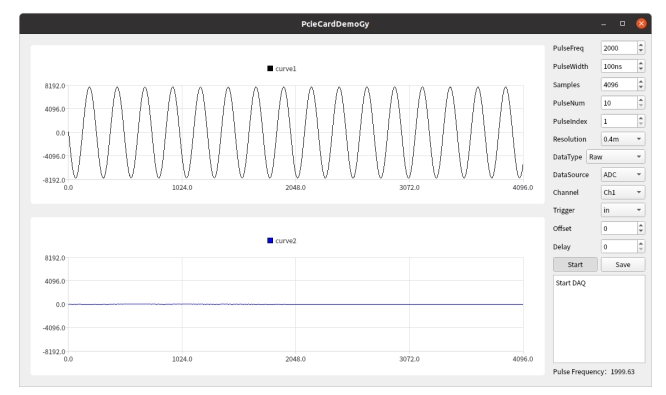
Task: Decrease PulseWidth with down arrow
Action: pos(641,70)
